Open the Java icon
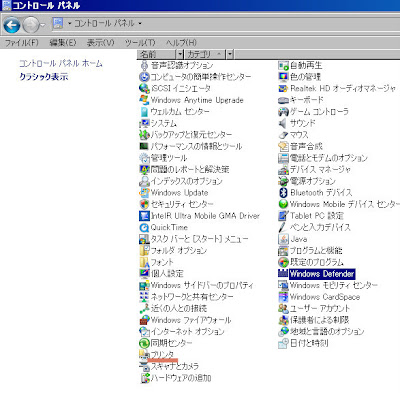The image size is (400, 393). 283,239
